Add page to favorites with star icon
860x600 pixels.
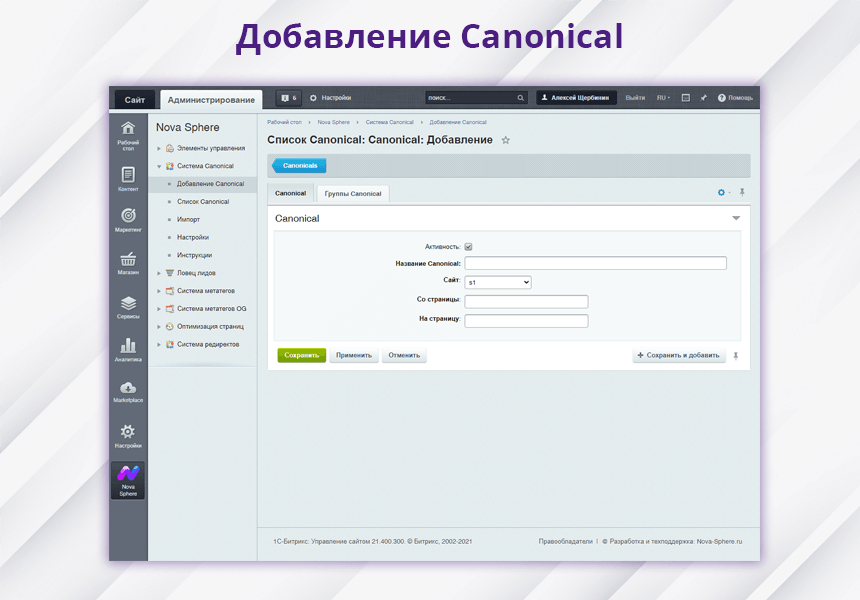[506, 140]
